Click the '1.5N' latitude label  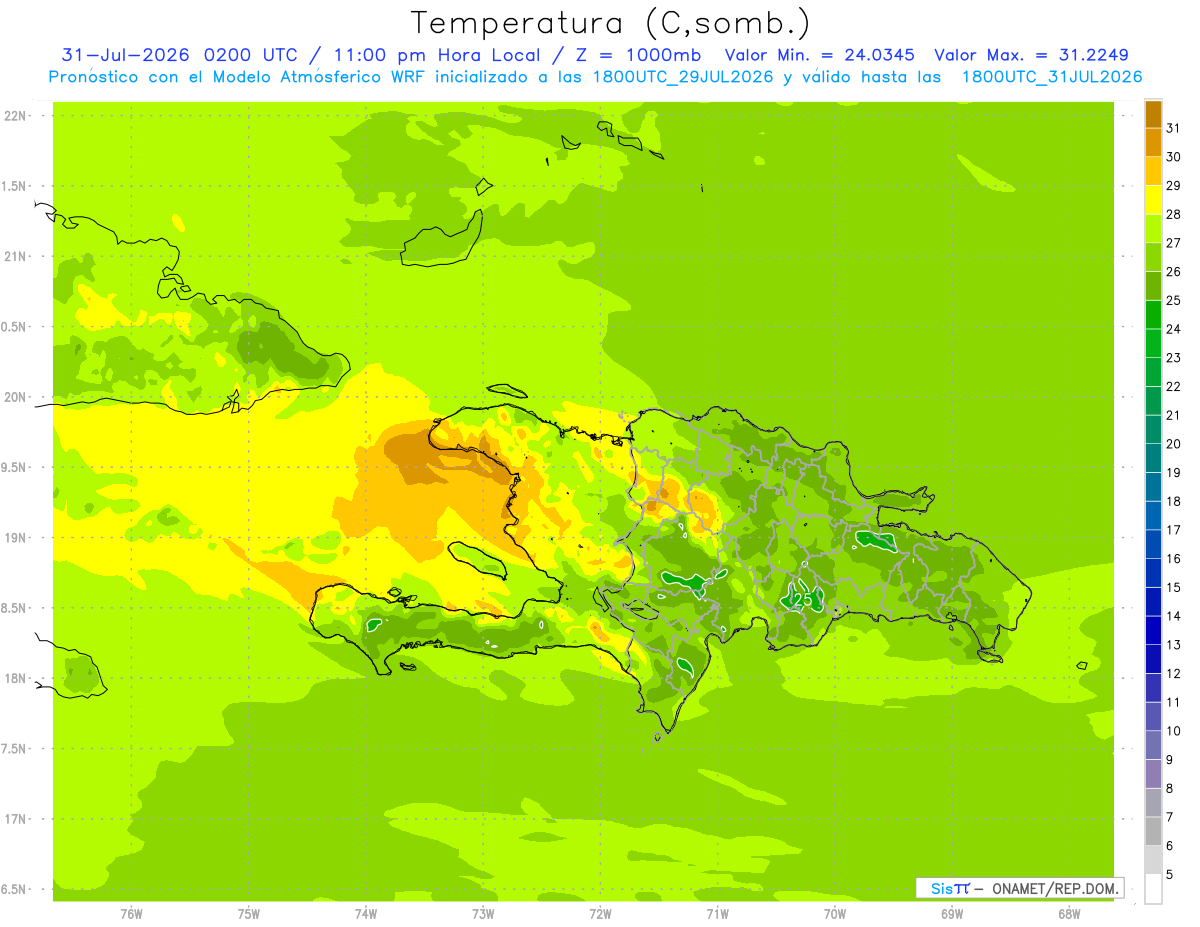click(15, 186)
